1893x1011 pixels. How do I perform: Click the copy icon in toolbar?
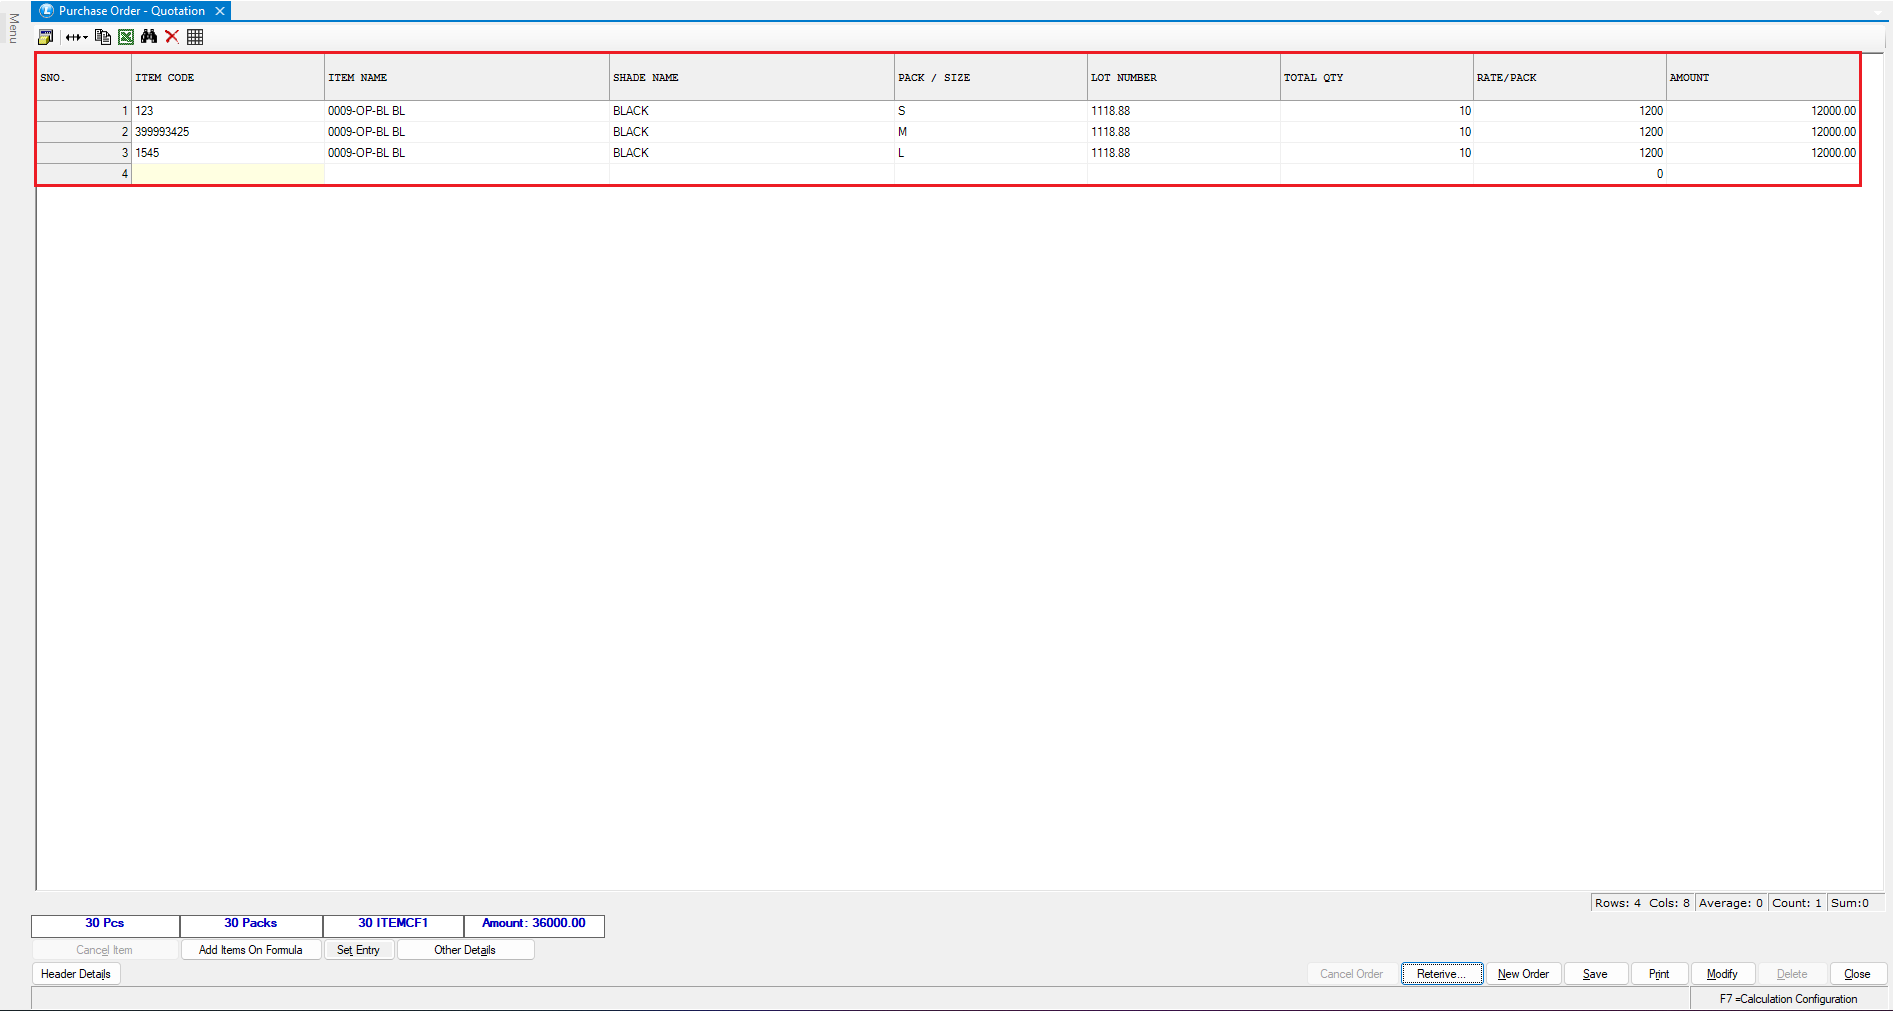(102, 37)
